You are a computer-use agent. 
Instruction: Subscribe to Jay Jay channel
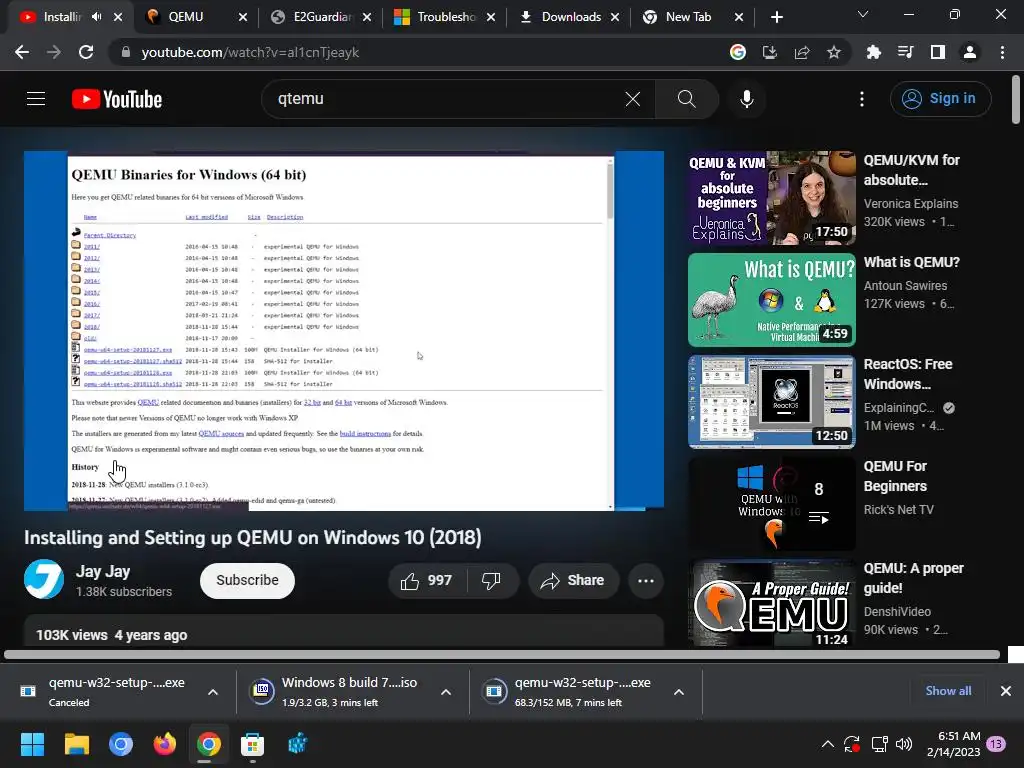click(248, 581)
